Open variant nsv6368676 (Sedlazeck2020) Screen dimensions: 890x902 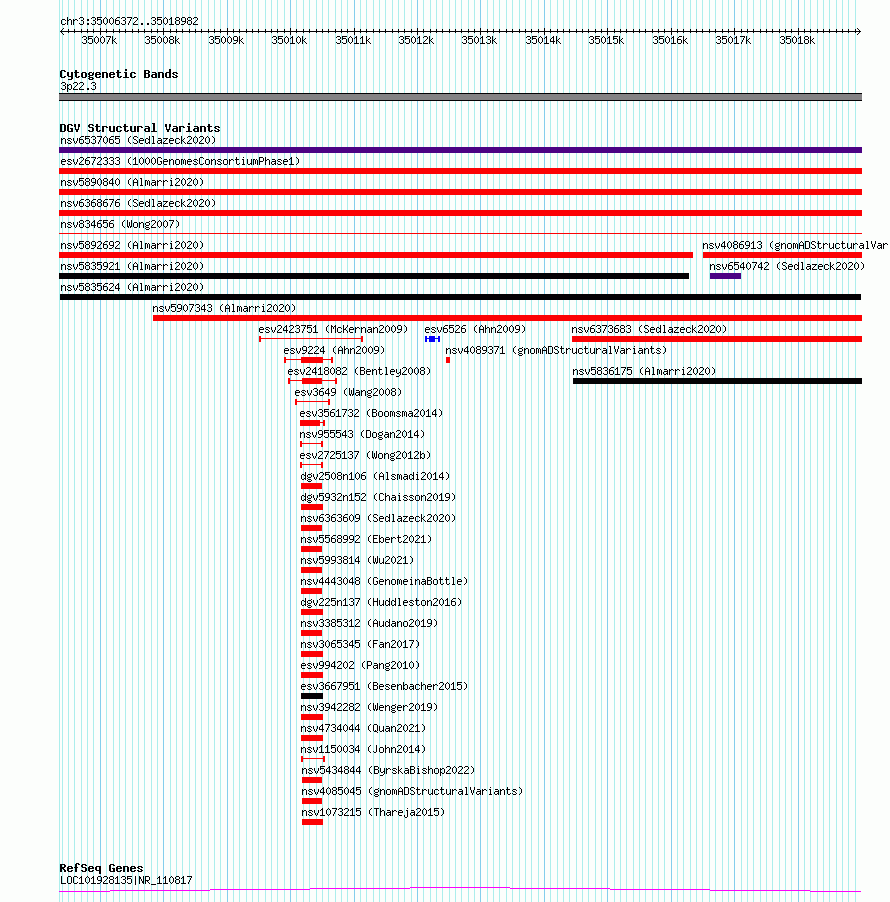[x=138, y=204]
